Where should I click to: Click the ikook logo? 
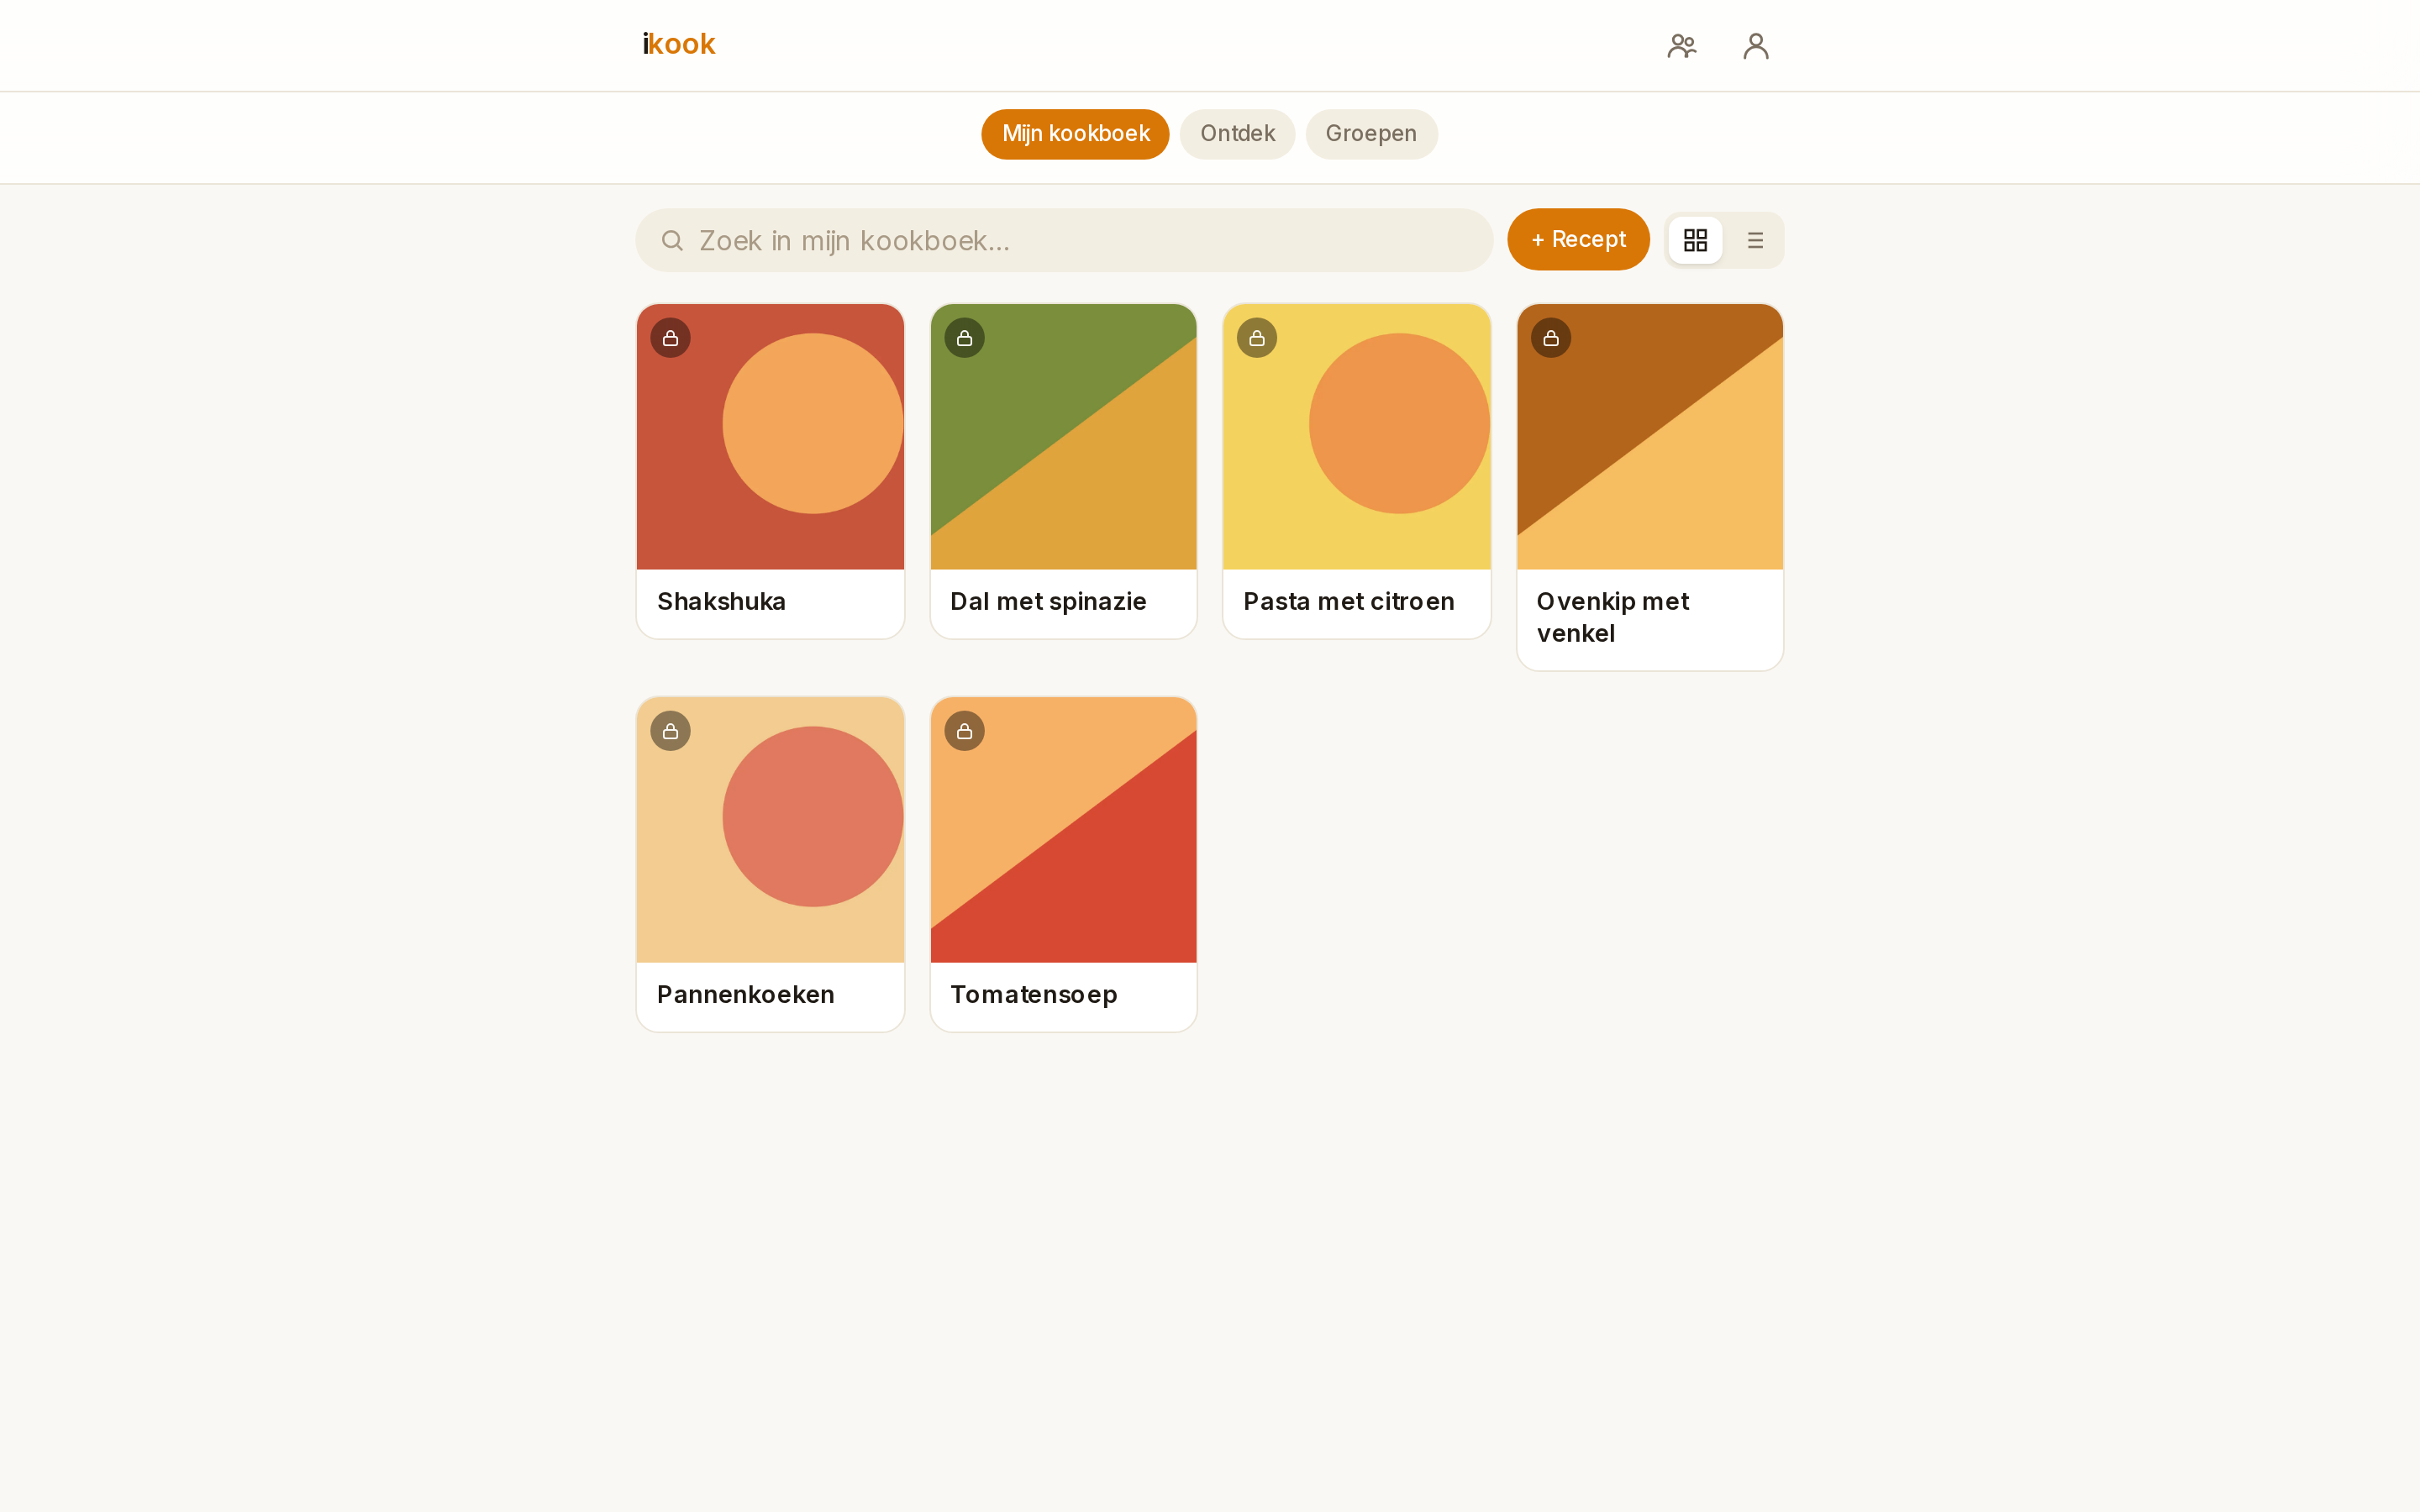pos(679,45)
